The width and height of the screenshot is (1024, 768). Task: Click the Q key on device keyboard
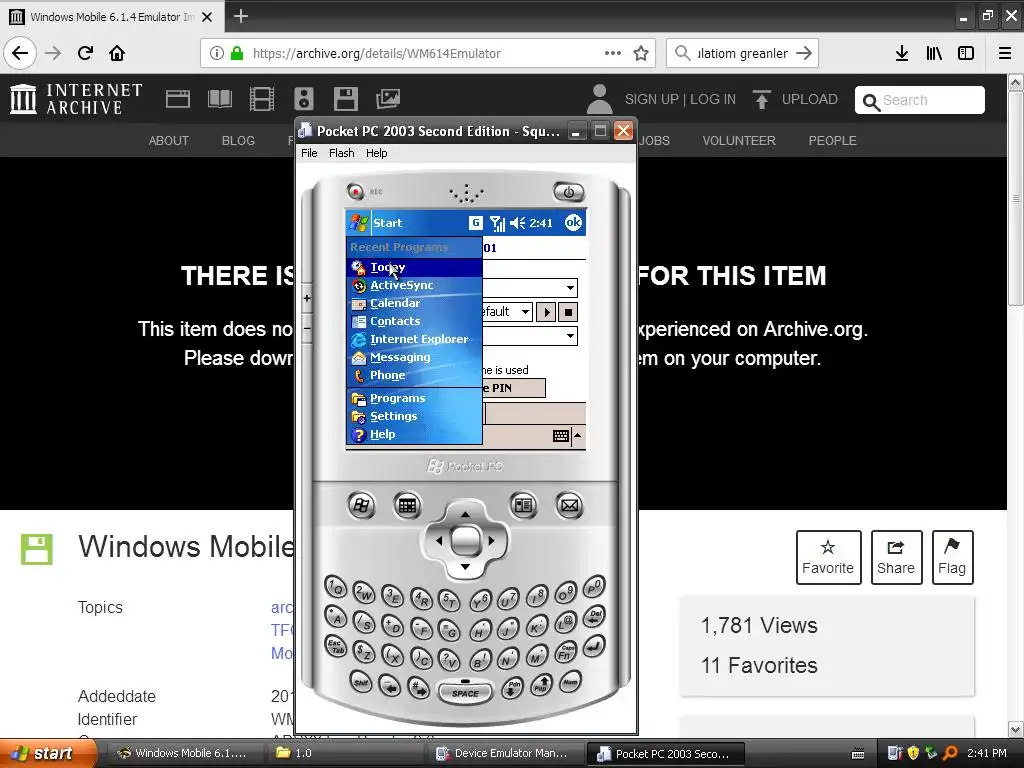[x=336, y=587]
